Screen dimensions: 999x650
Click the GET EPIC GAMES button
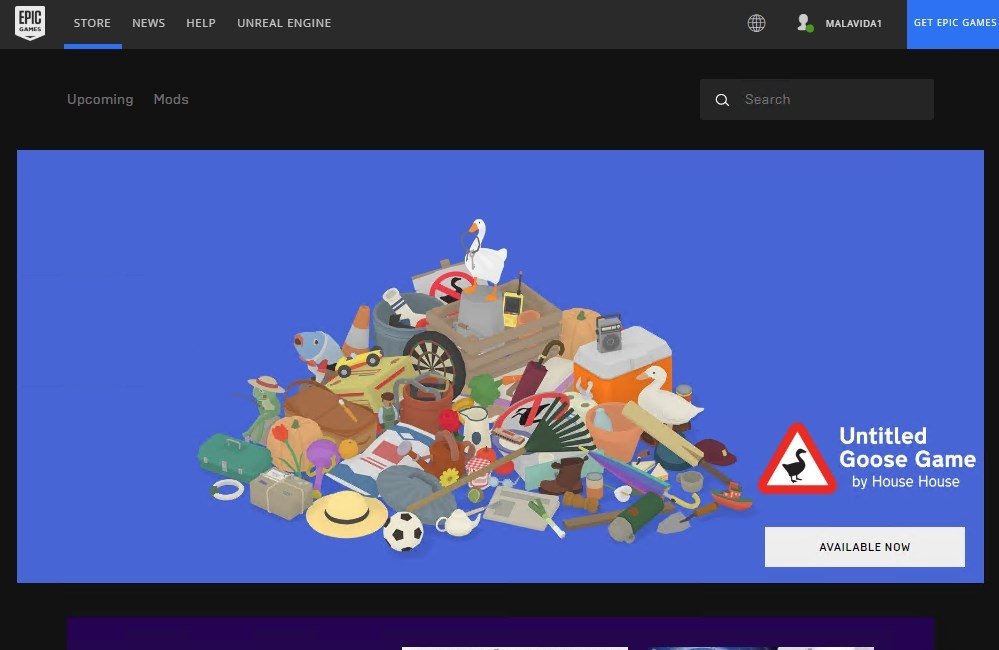point(953,24)
